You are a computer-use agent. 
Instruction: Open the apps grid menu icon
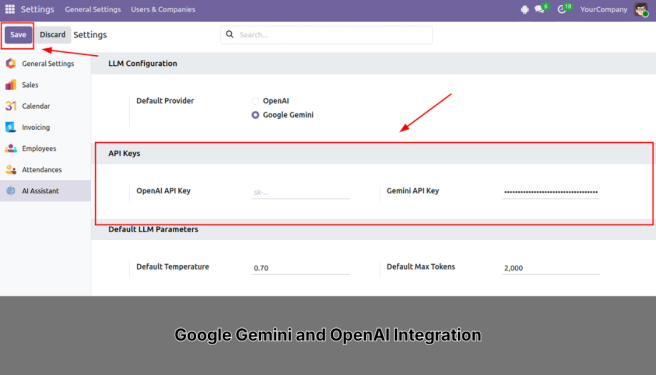(x=10, y=9)
